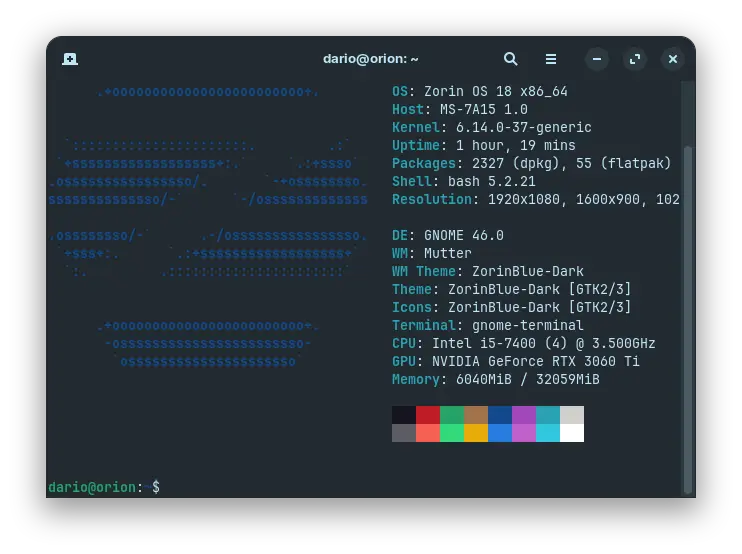The width and height of the screenshot is (742, 554).
Task: Click the yellow color block in bottom row
Action: coord(475,433)
